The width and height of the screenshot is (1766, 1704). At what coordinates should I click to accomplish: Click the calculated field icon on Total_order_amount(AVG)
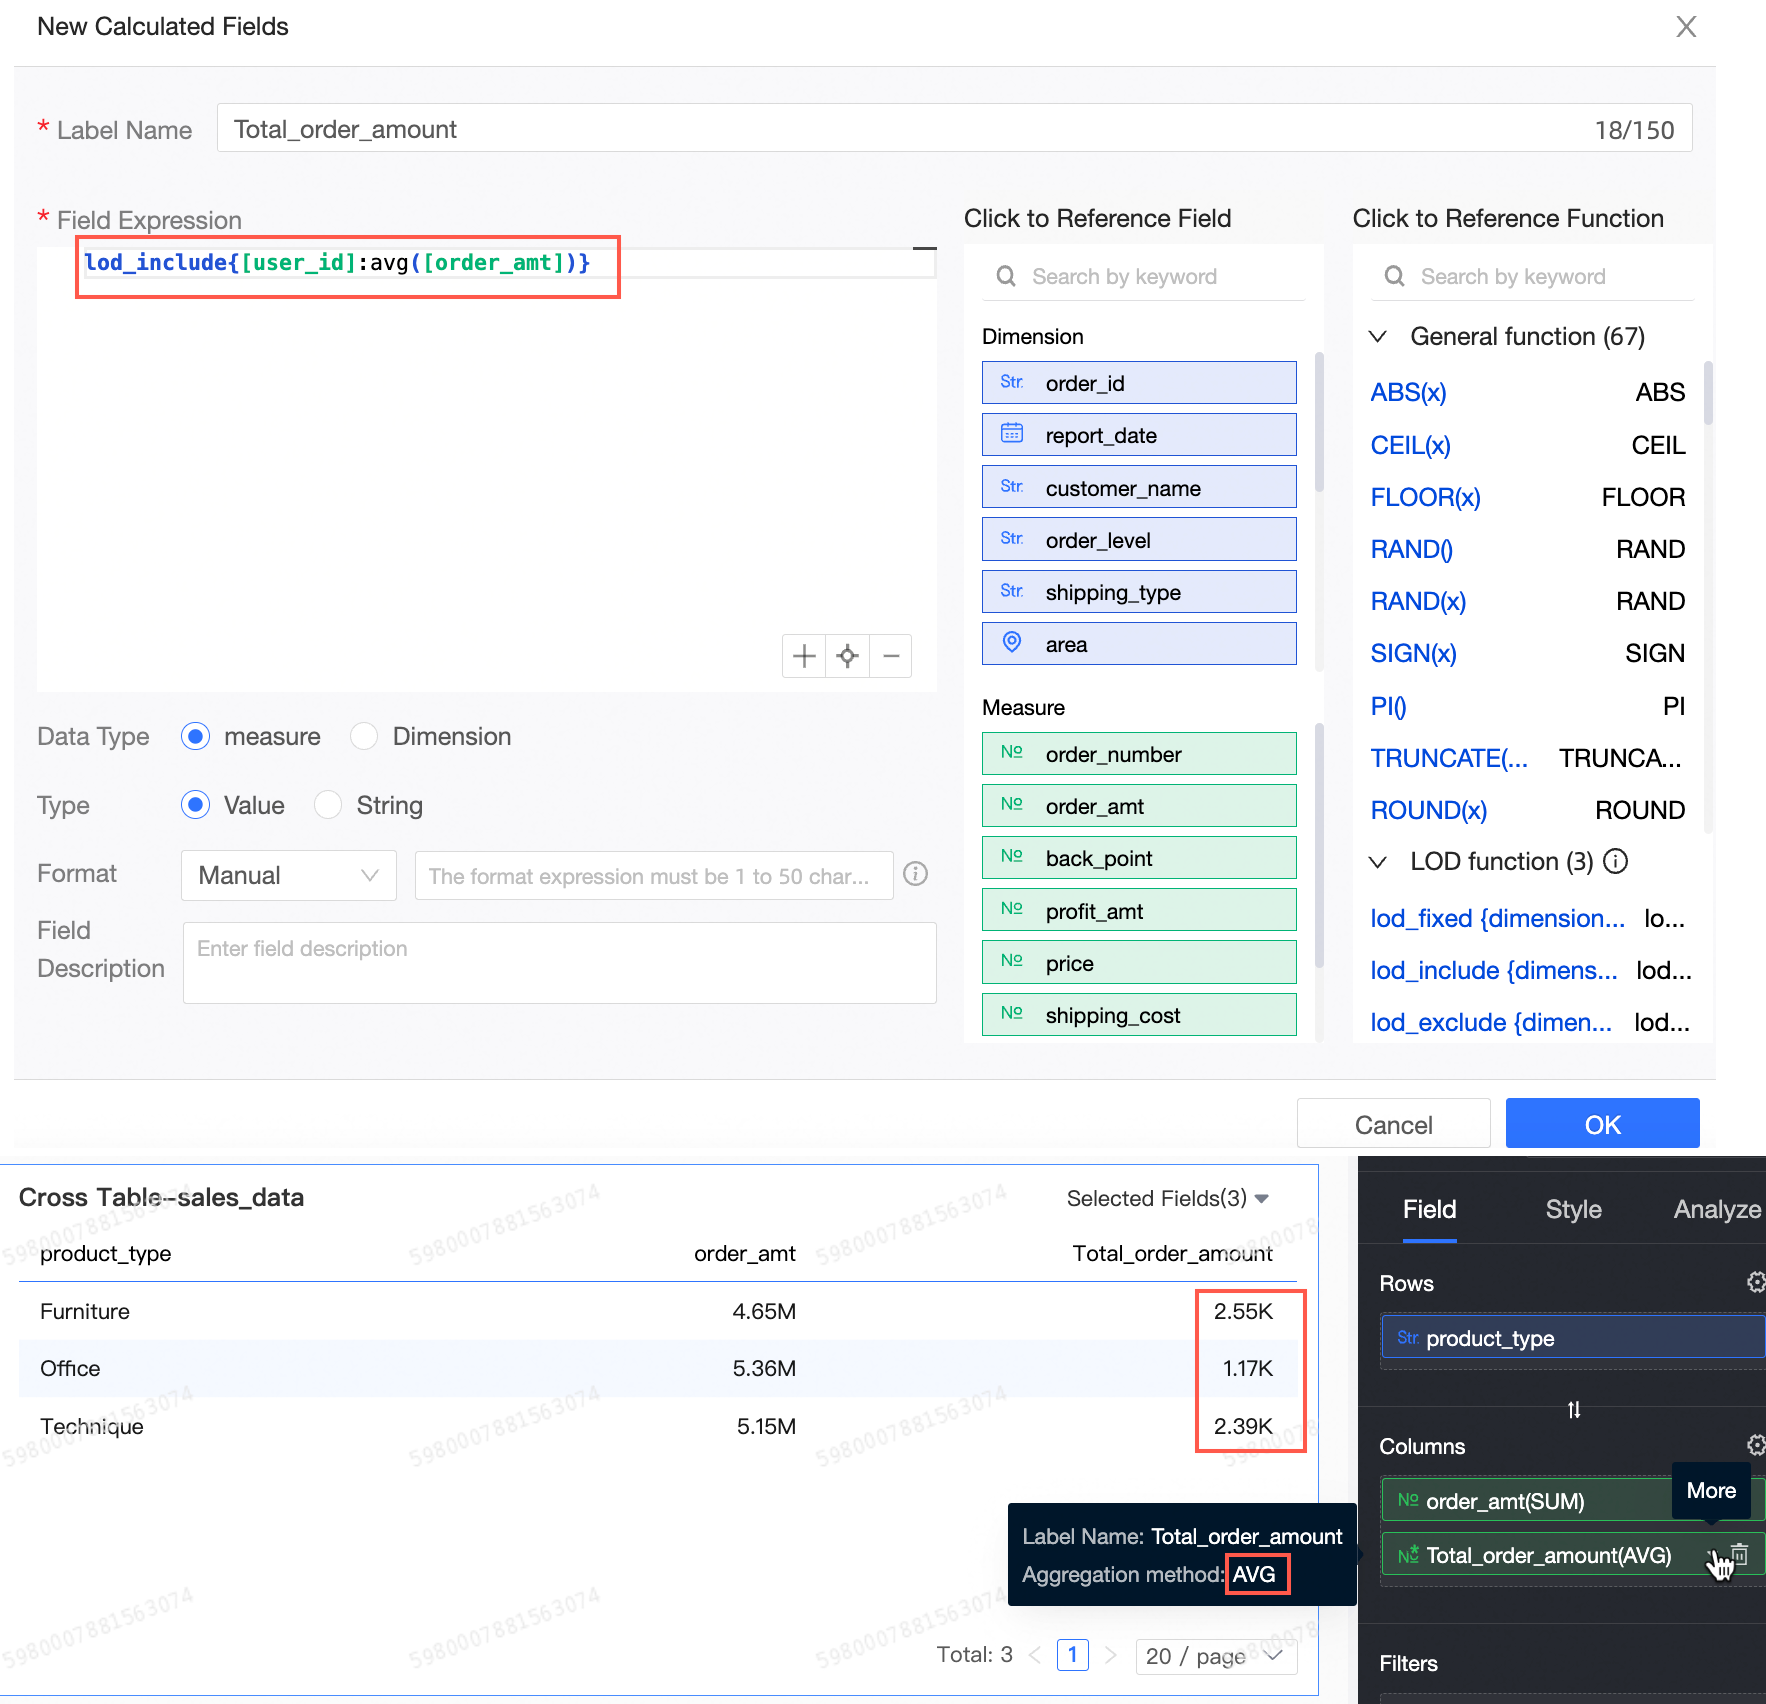(x=1408, y=1554)
